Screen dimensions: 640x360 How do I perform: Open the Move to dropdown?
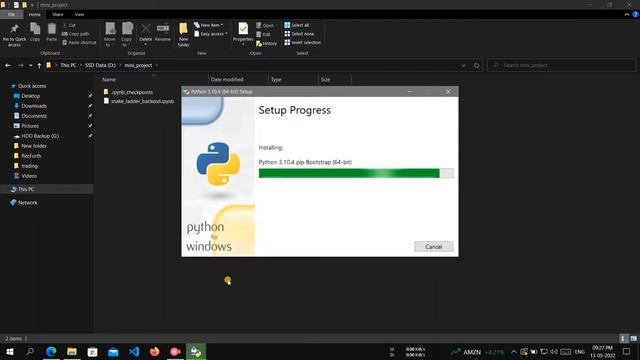[x=110, y=35]
